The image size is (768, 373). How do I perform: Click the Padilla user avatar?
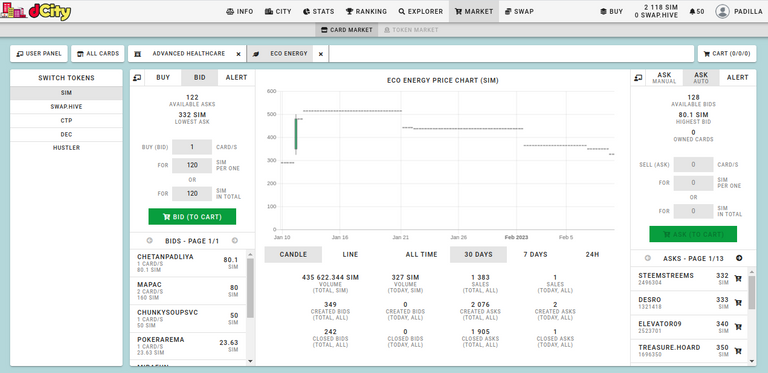click(x=722, y=11)
